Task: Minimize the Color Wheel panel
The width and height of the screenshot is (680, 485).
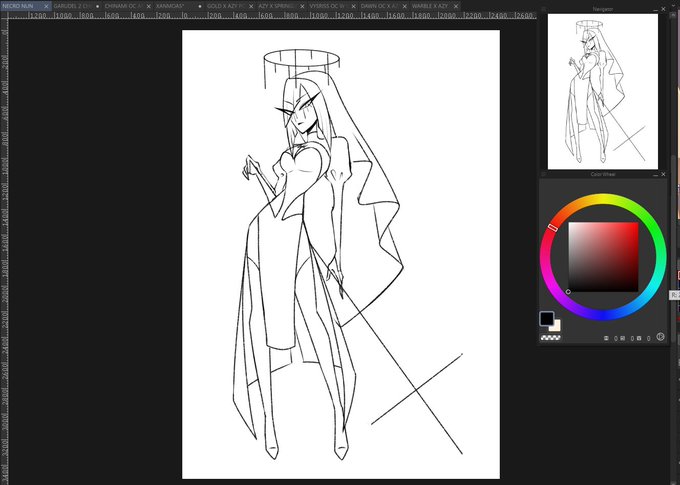Action: tap(655, 174)
